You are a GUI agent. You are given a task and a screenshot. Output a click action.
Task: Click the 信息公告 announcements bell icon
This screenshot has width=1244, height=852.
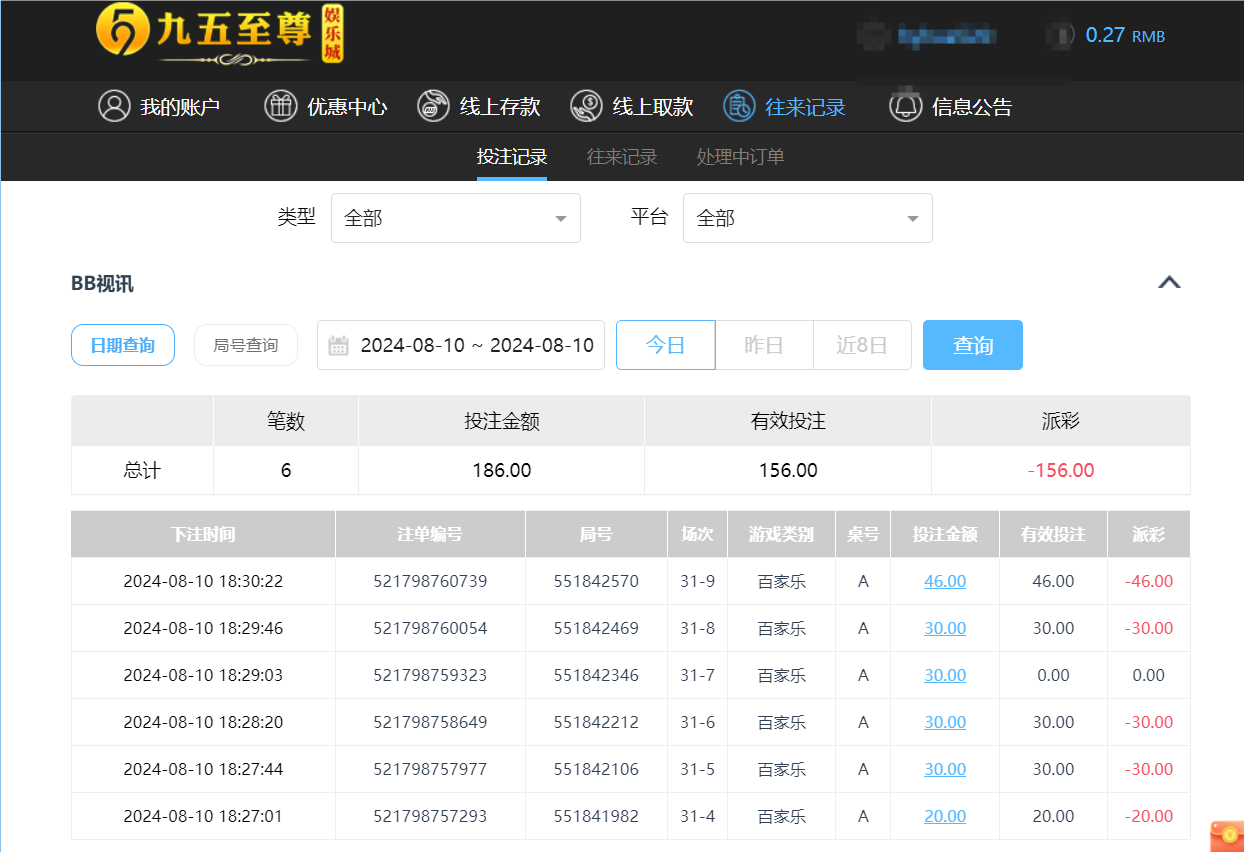click(905, 106)
